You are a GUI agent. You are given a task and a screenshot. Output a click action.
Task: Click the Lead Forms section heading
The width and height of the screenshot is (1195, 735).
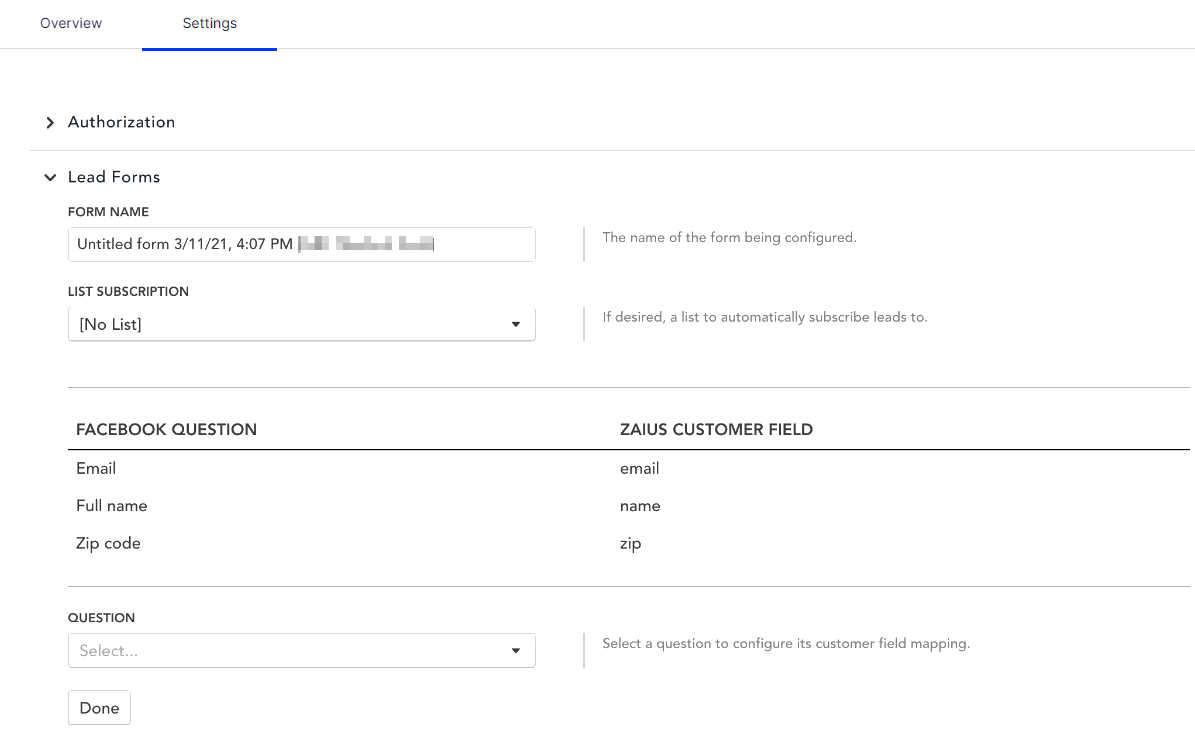[114, 177]
